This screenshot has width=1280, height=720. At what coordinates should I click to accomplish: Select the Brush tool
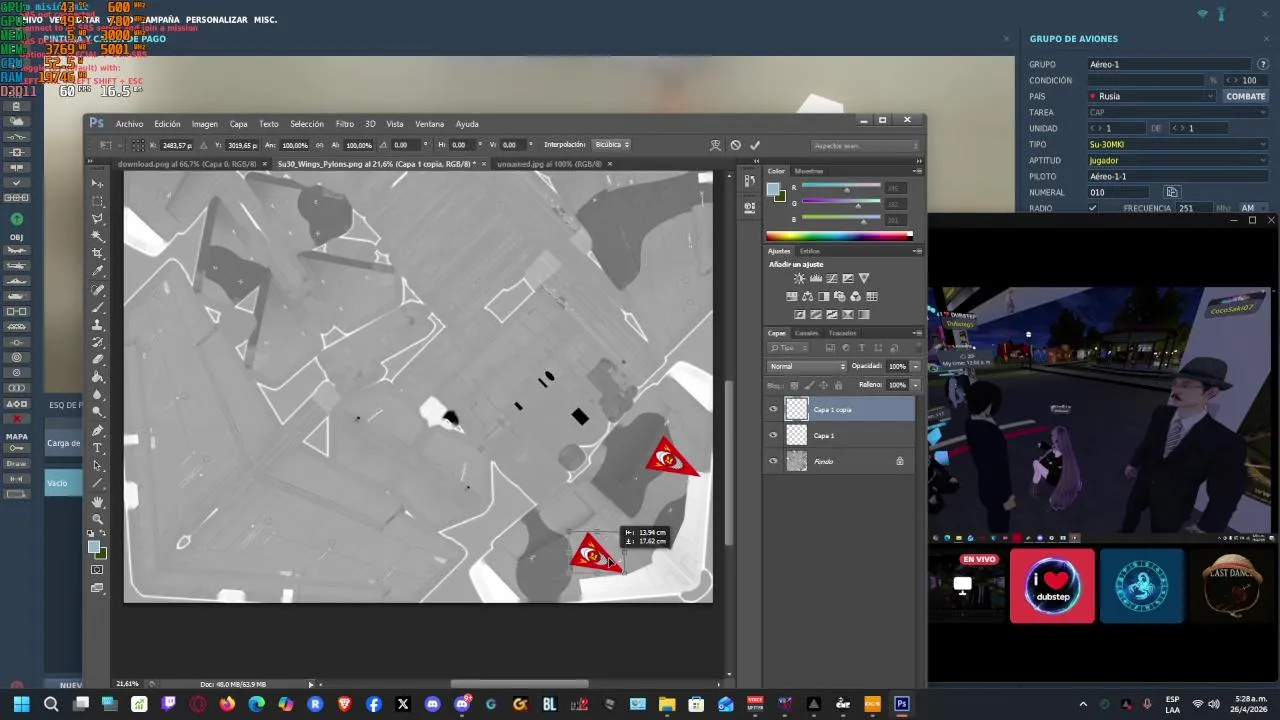97,307
